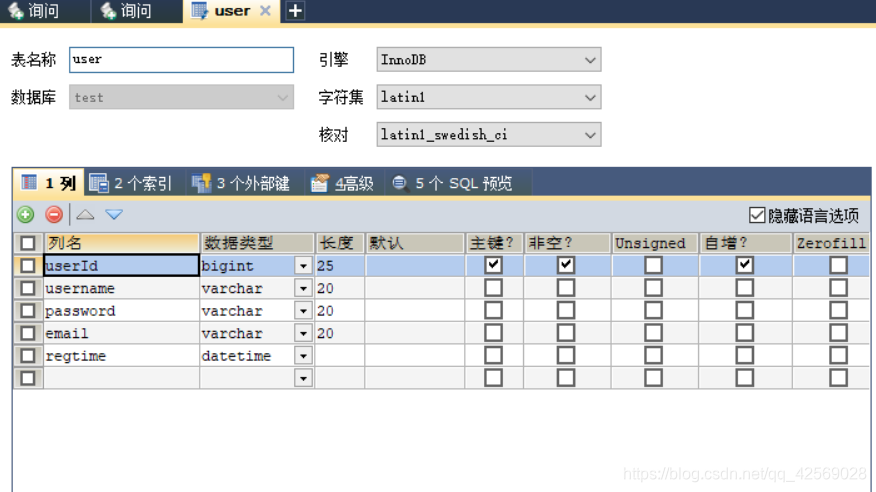Select the regtime row checkbox

coord(27,356)
